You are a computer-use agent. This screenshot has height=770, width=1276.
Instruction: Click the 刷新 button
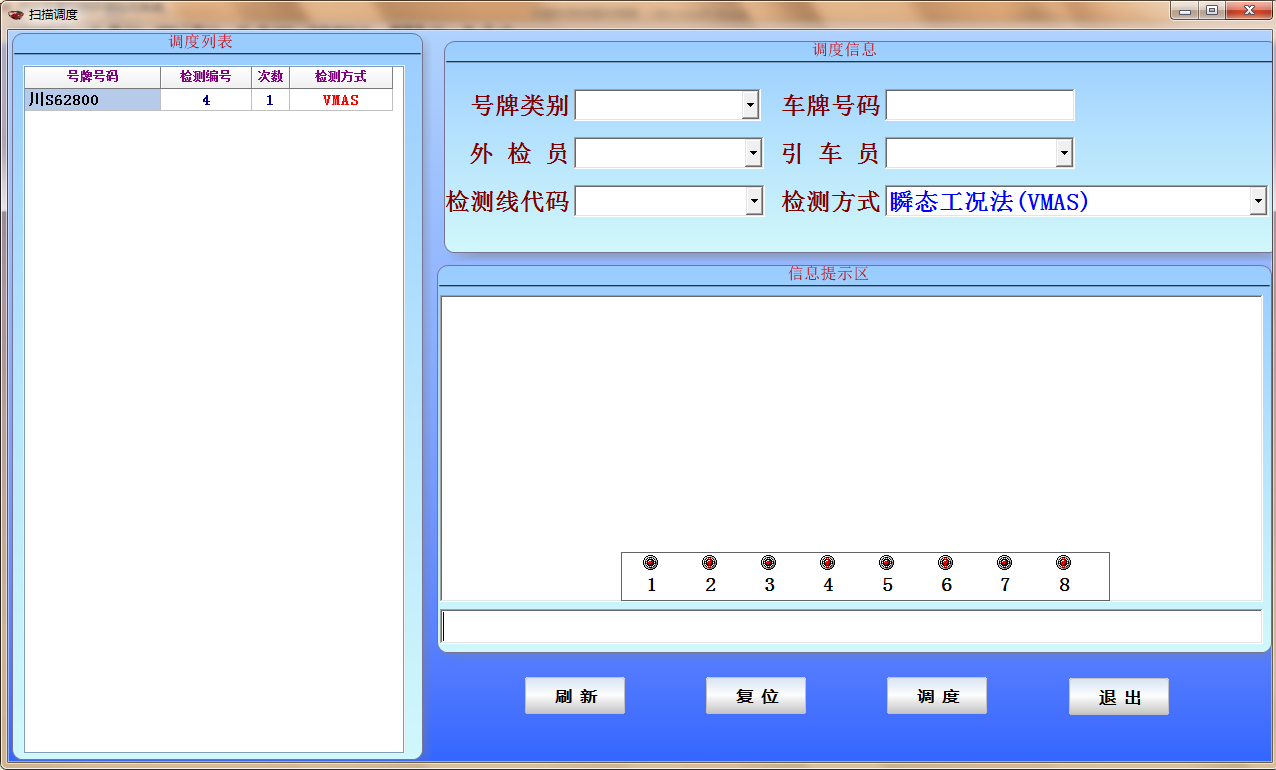(x=575, y=696)
